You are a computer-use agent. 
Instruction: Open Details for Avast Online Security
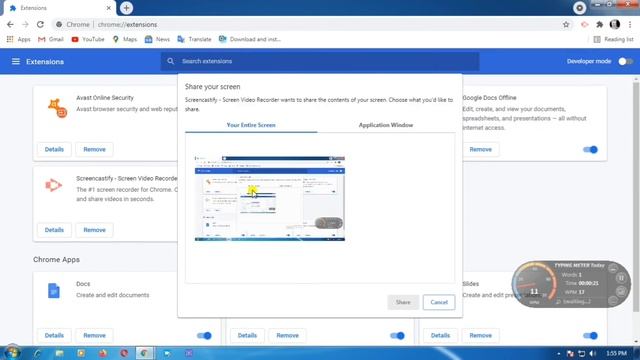click(54, 149)
